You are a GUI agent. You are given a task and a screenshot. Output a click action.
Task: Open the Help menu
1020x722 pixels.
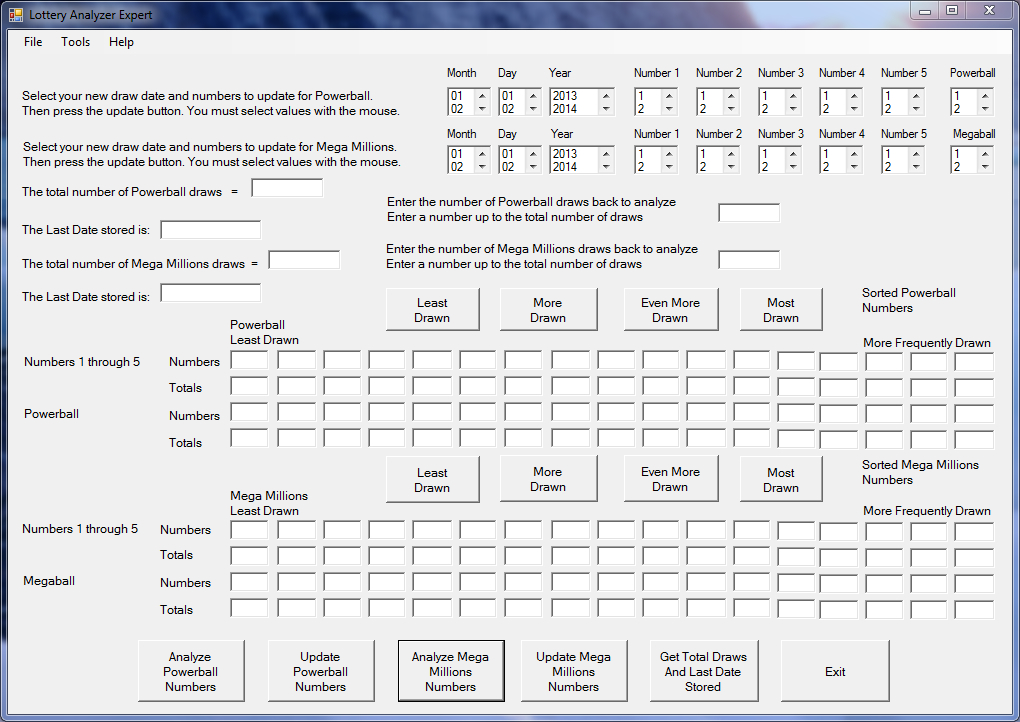coord(121,42)
